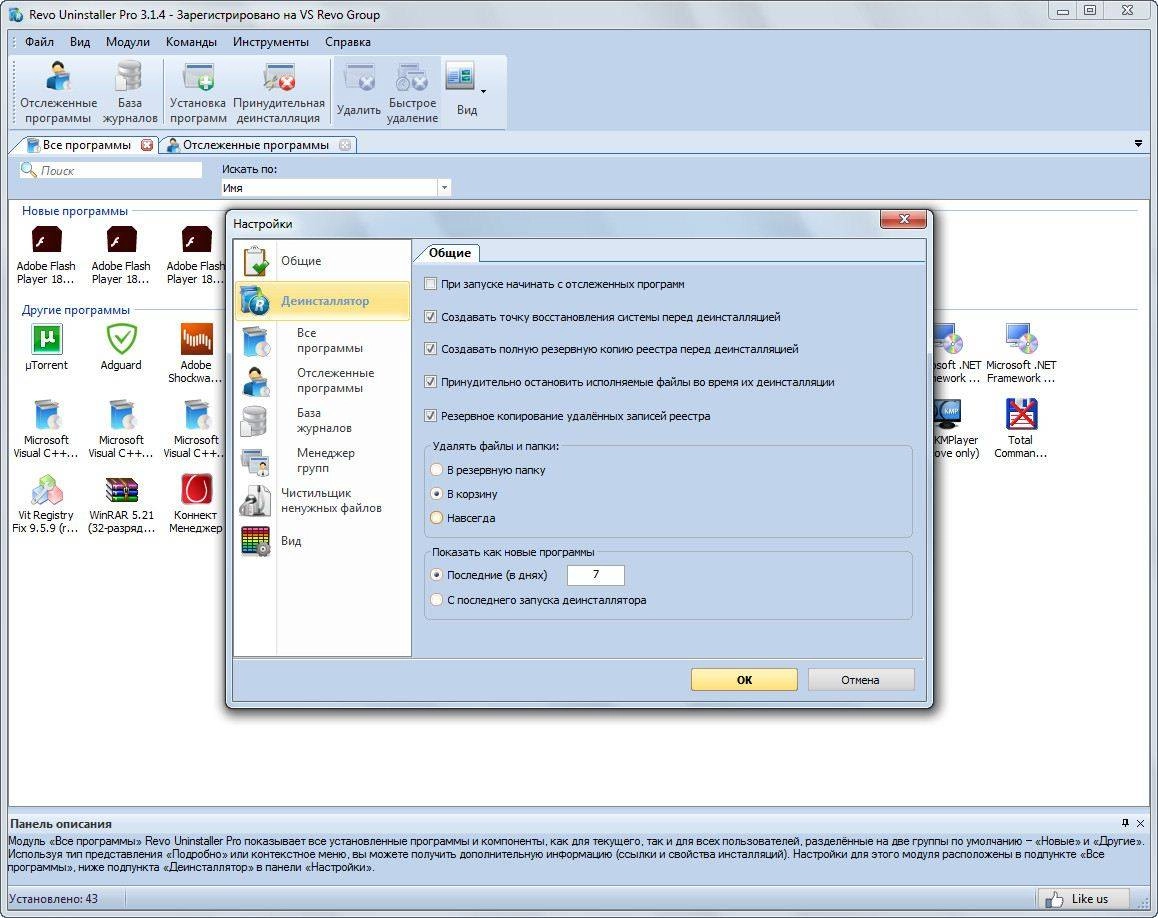Click the Поиск search field
Screen dimensions: 1158x918
[111, 171]
